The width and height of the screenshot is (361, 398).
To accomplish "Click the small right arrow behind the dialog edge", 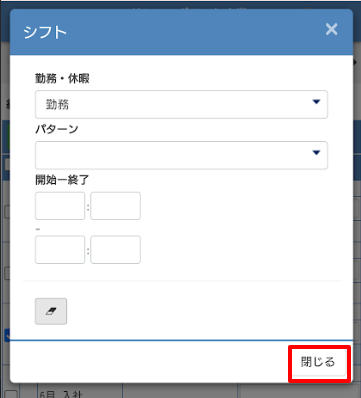I will coord(356,62).
